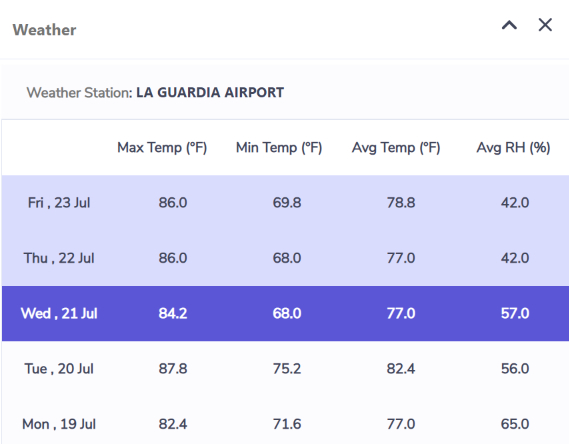
Task: Click the Max Temp (°F) column header
Action: pos(162,148)
